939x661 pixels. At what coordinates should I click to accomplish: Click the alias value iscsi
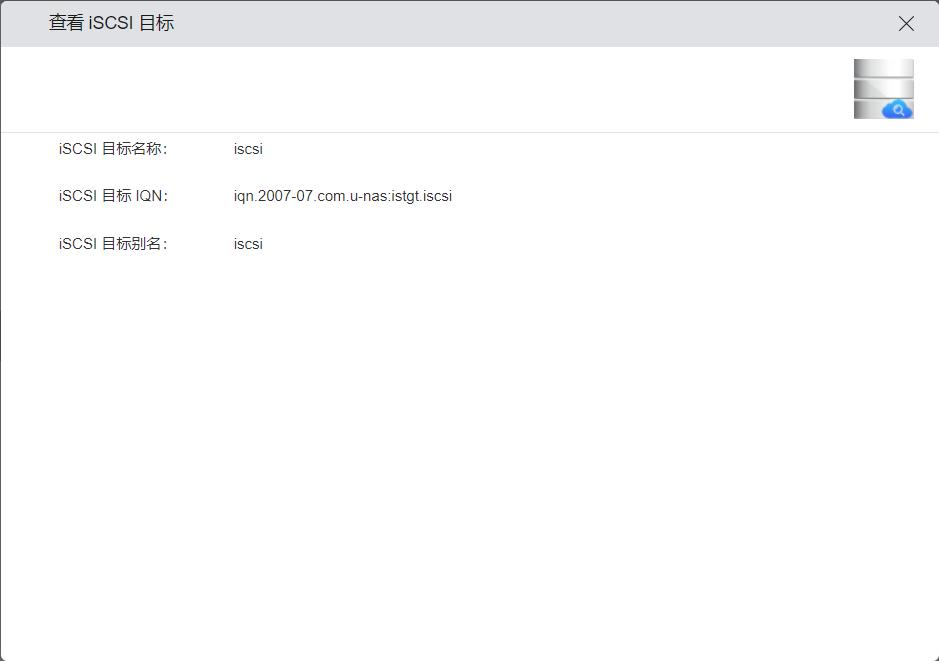248,244
